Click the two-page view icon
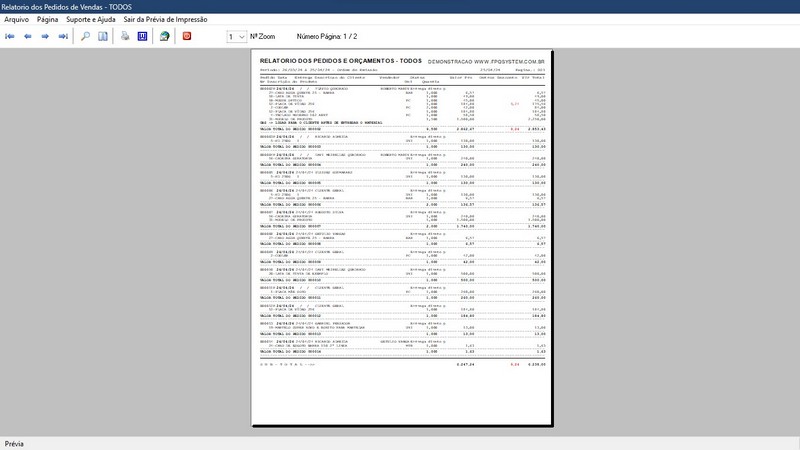 [x=103, y=36]
